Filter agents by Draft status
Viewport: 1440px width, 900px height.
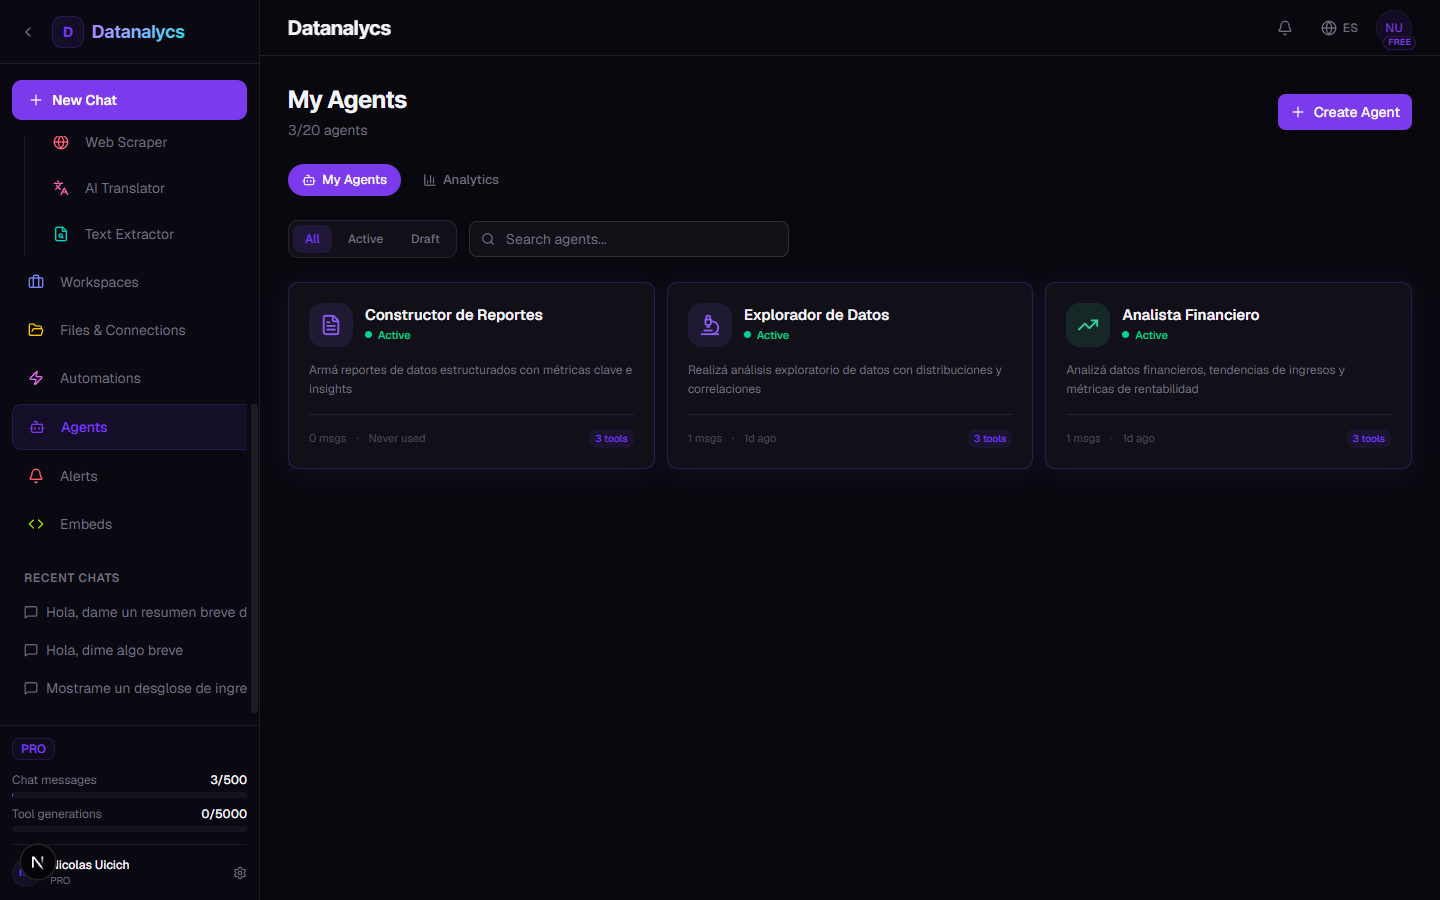point(425,239)
